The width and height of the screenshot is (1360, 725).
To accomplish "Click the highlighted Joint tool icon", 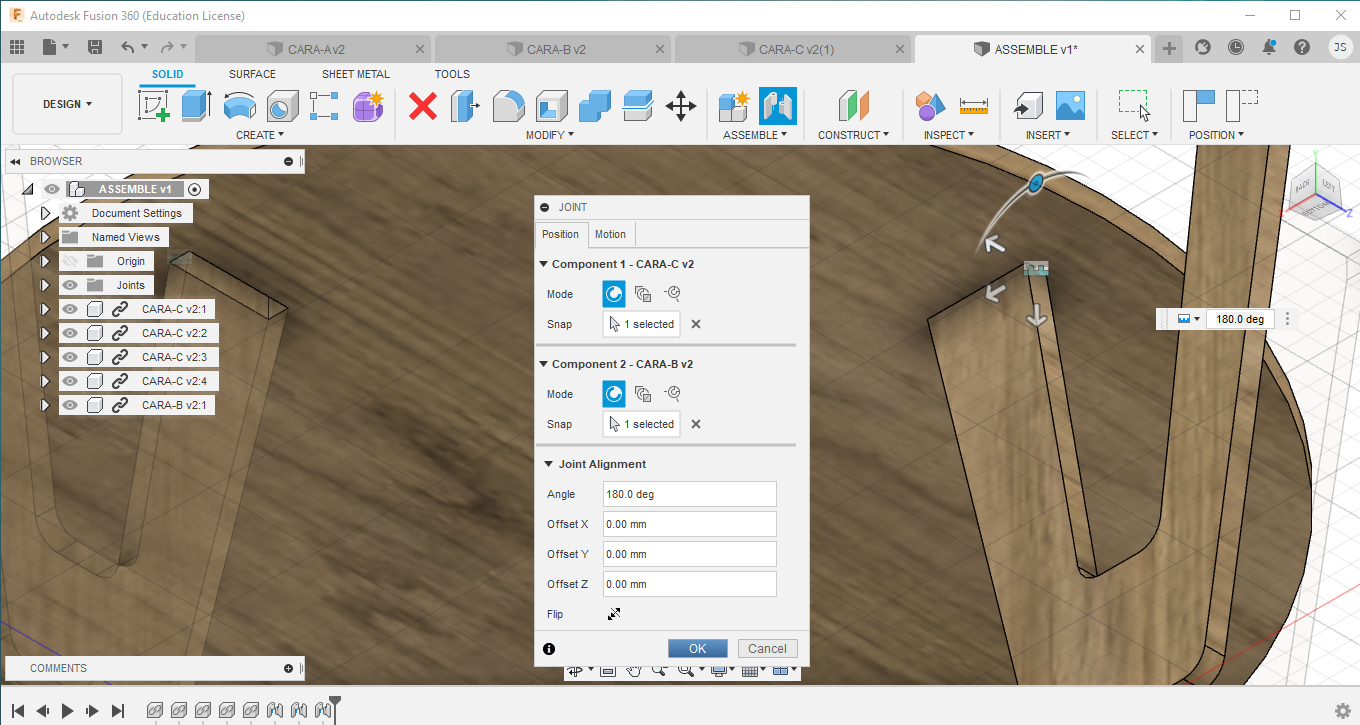I will tap(777, 105).
